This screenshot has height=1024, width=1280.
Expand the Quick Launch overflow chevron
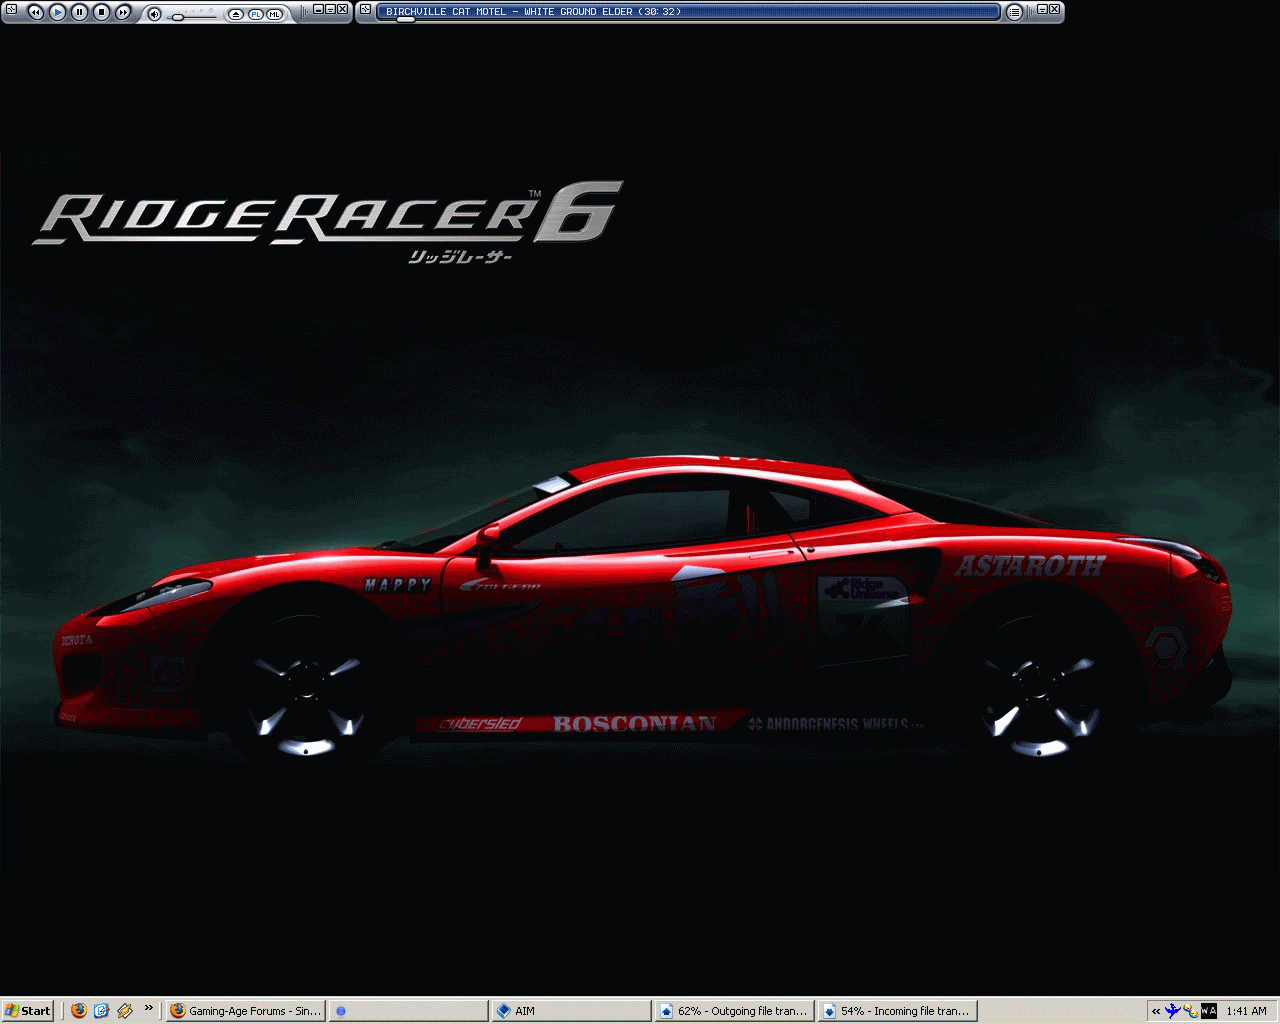(x=150, y=1010)
